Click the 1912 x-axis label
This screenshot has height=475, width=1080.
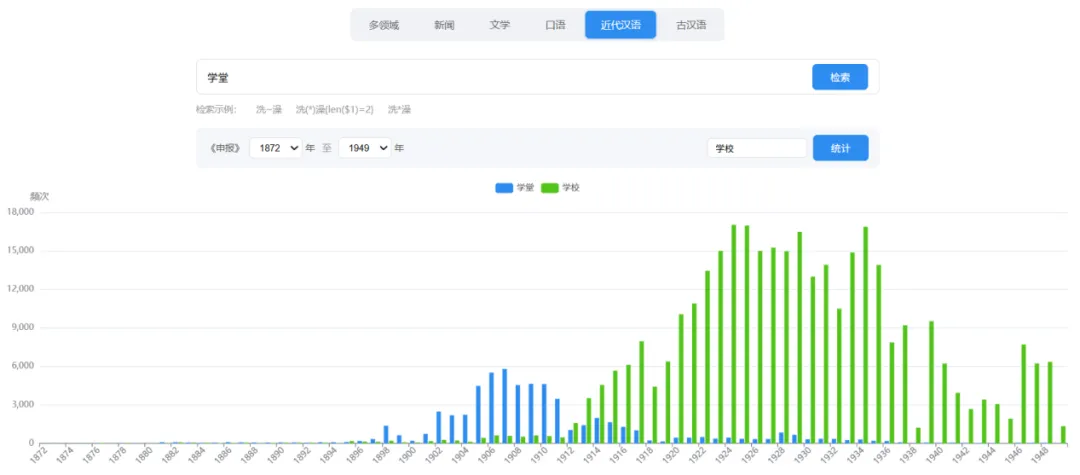565,456
